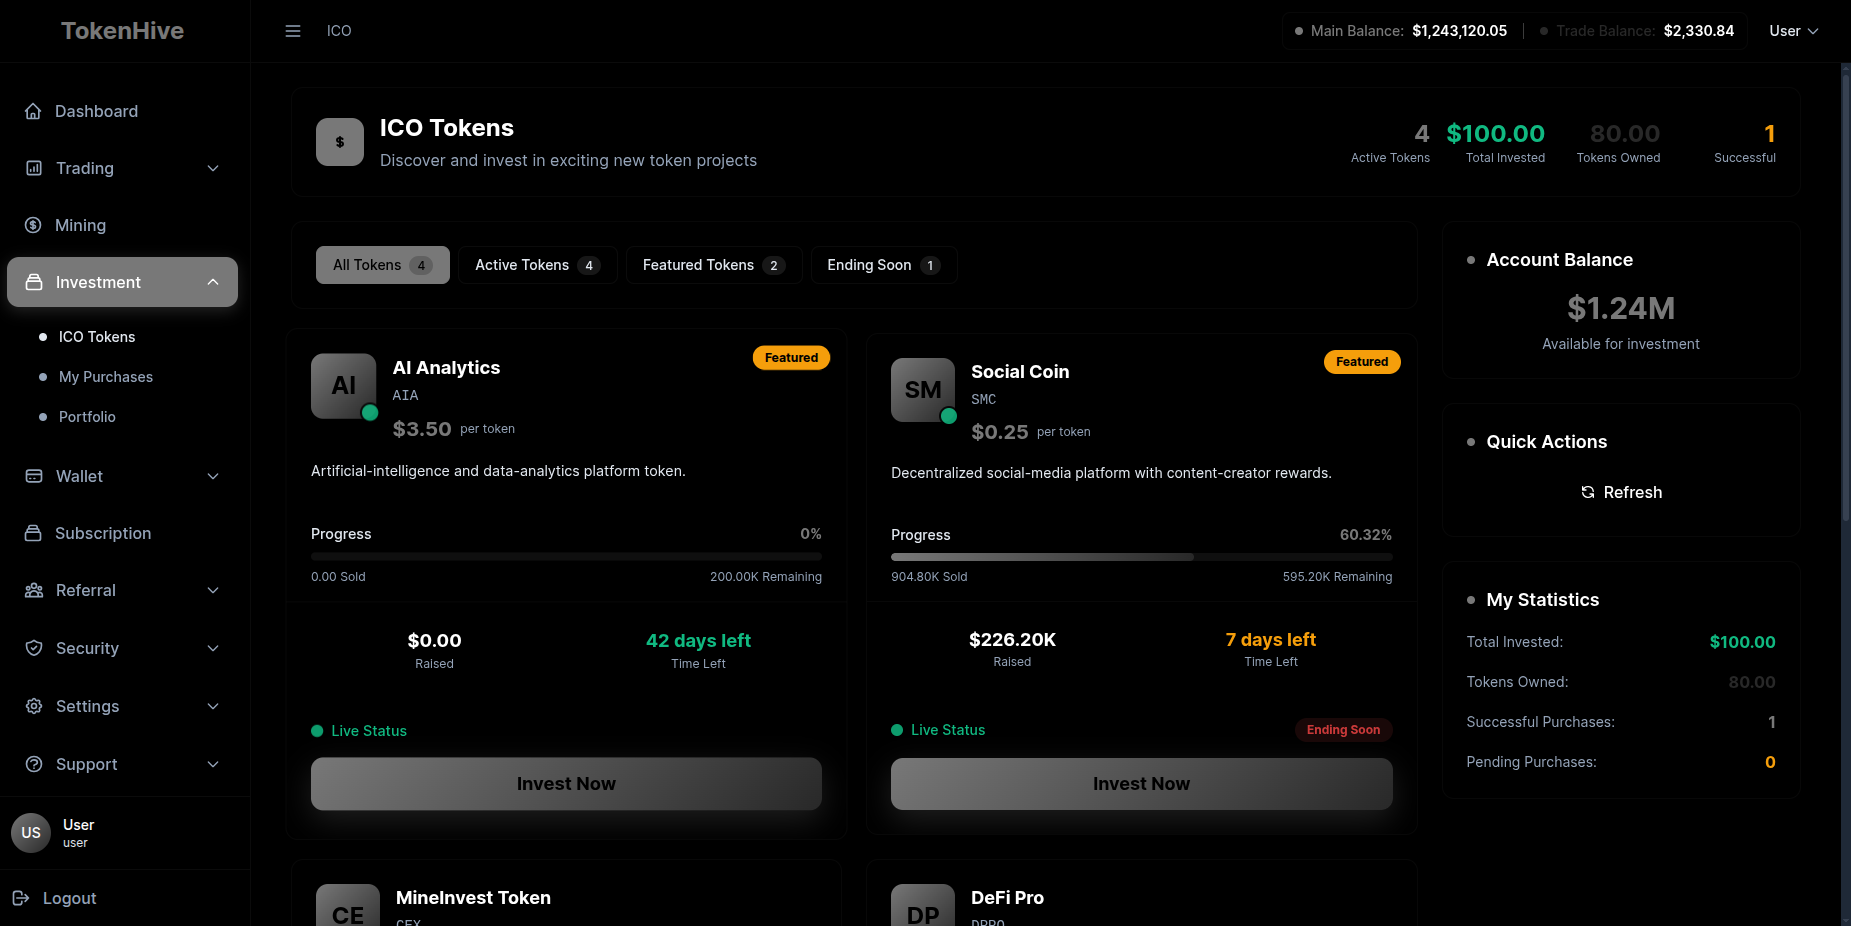Image resolution: width=1851 pixels, height=926 pixels.
Task: Click the US user avatar
Action: pos(31,832)
